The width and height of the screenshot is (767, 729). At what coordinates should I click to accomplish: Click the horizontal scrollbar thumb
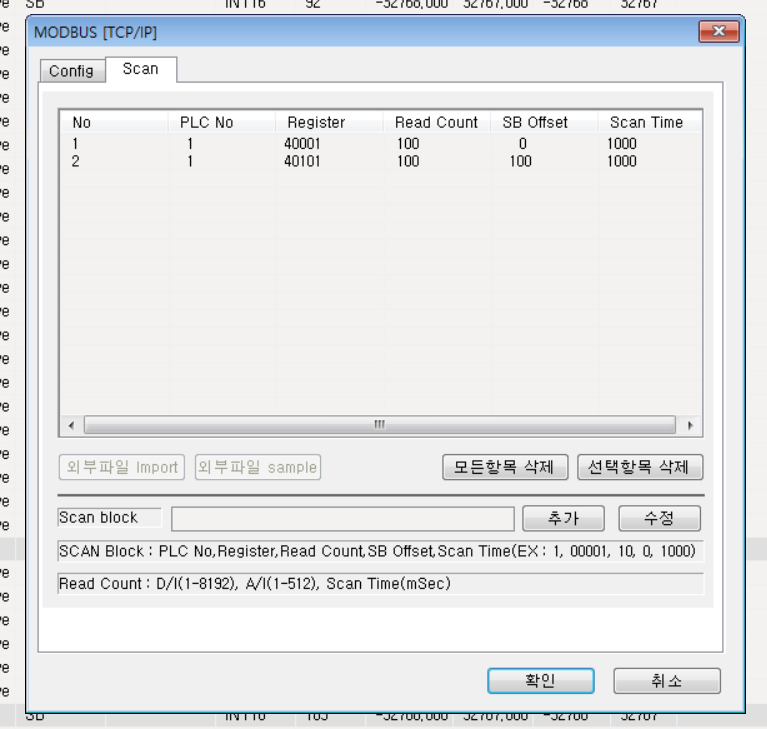pos(380,425)
